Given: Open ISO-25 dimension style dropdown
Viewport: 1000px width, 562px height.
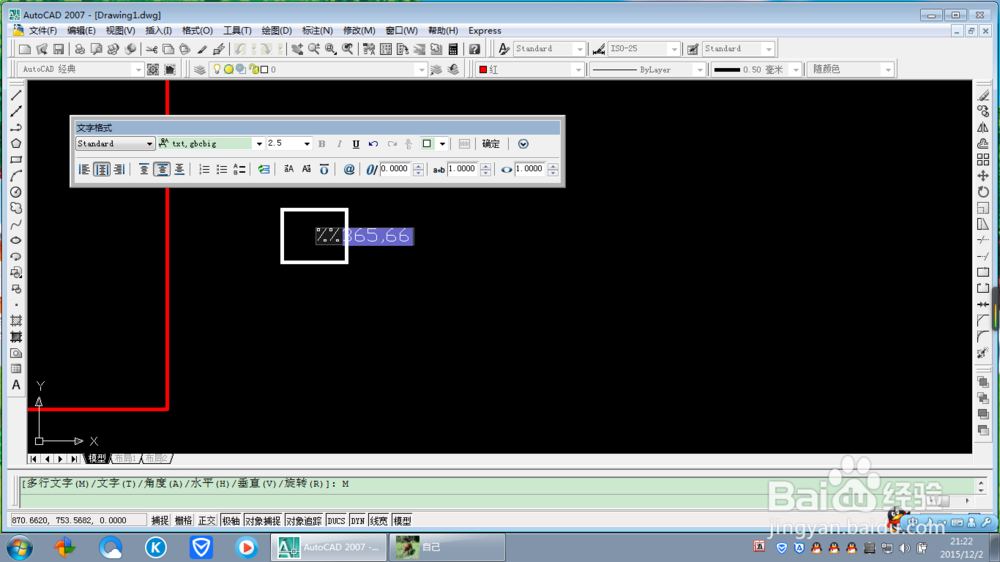Looking at the screenshot, I should pyautogui.click(x=673, y=49).
